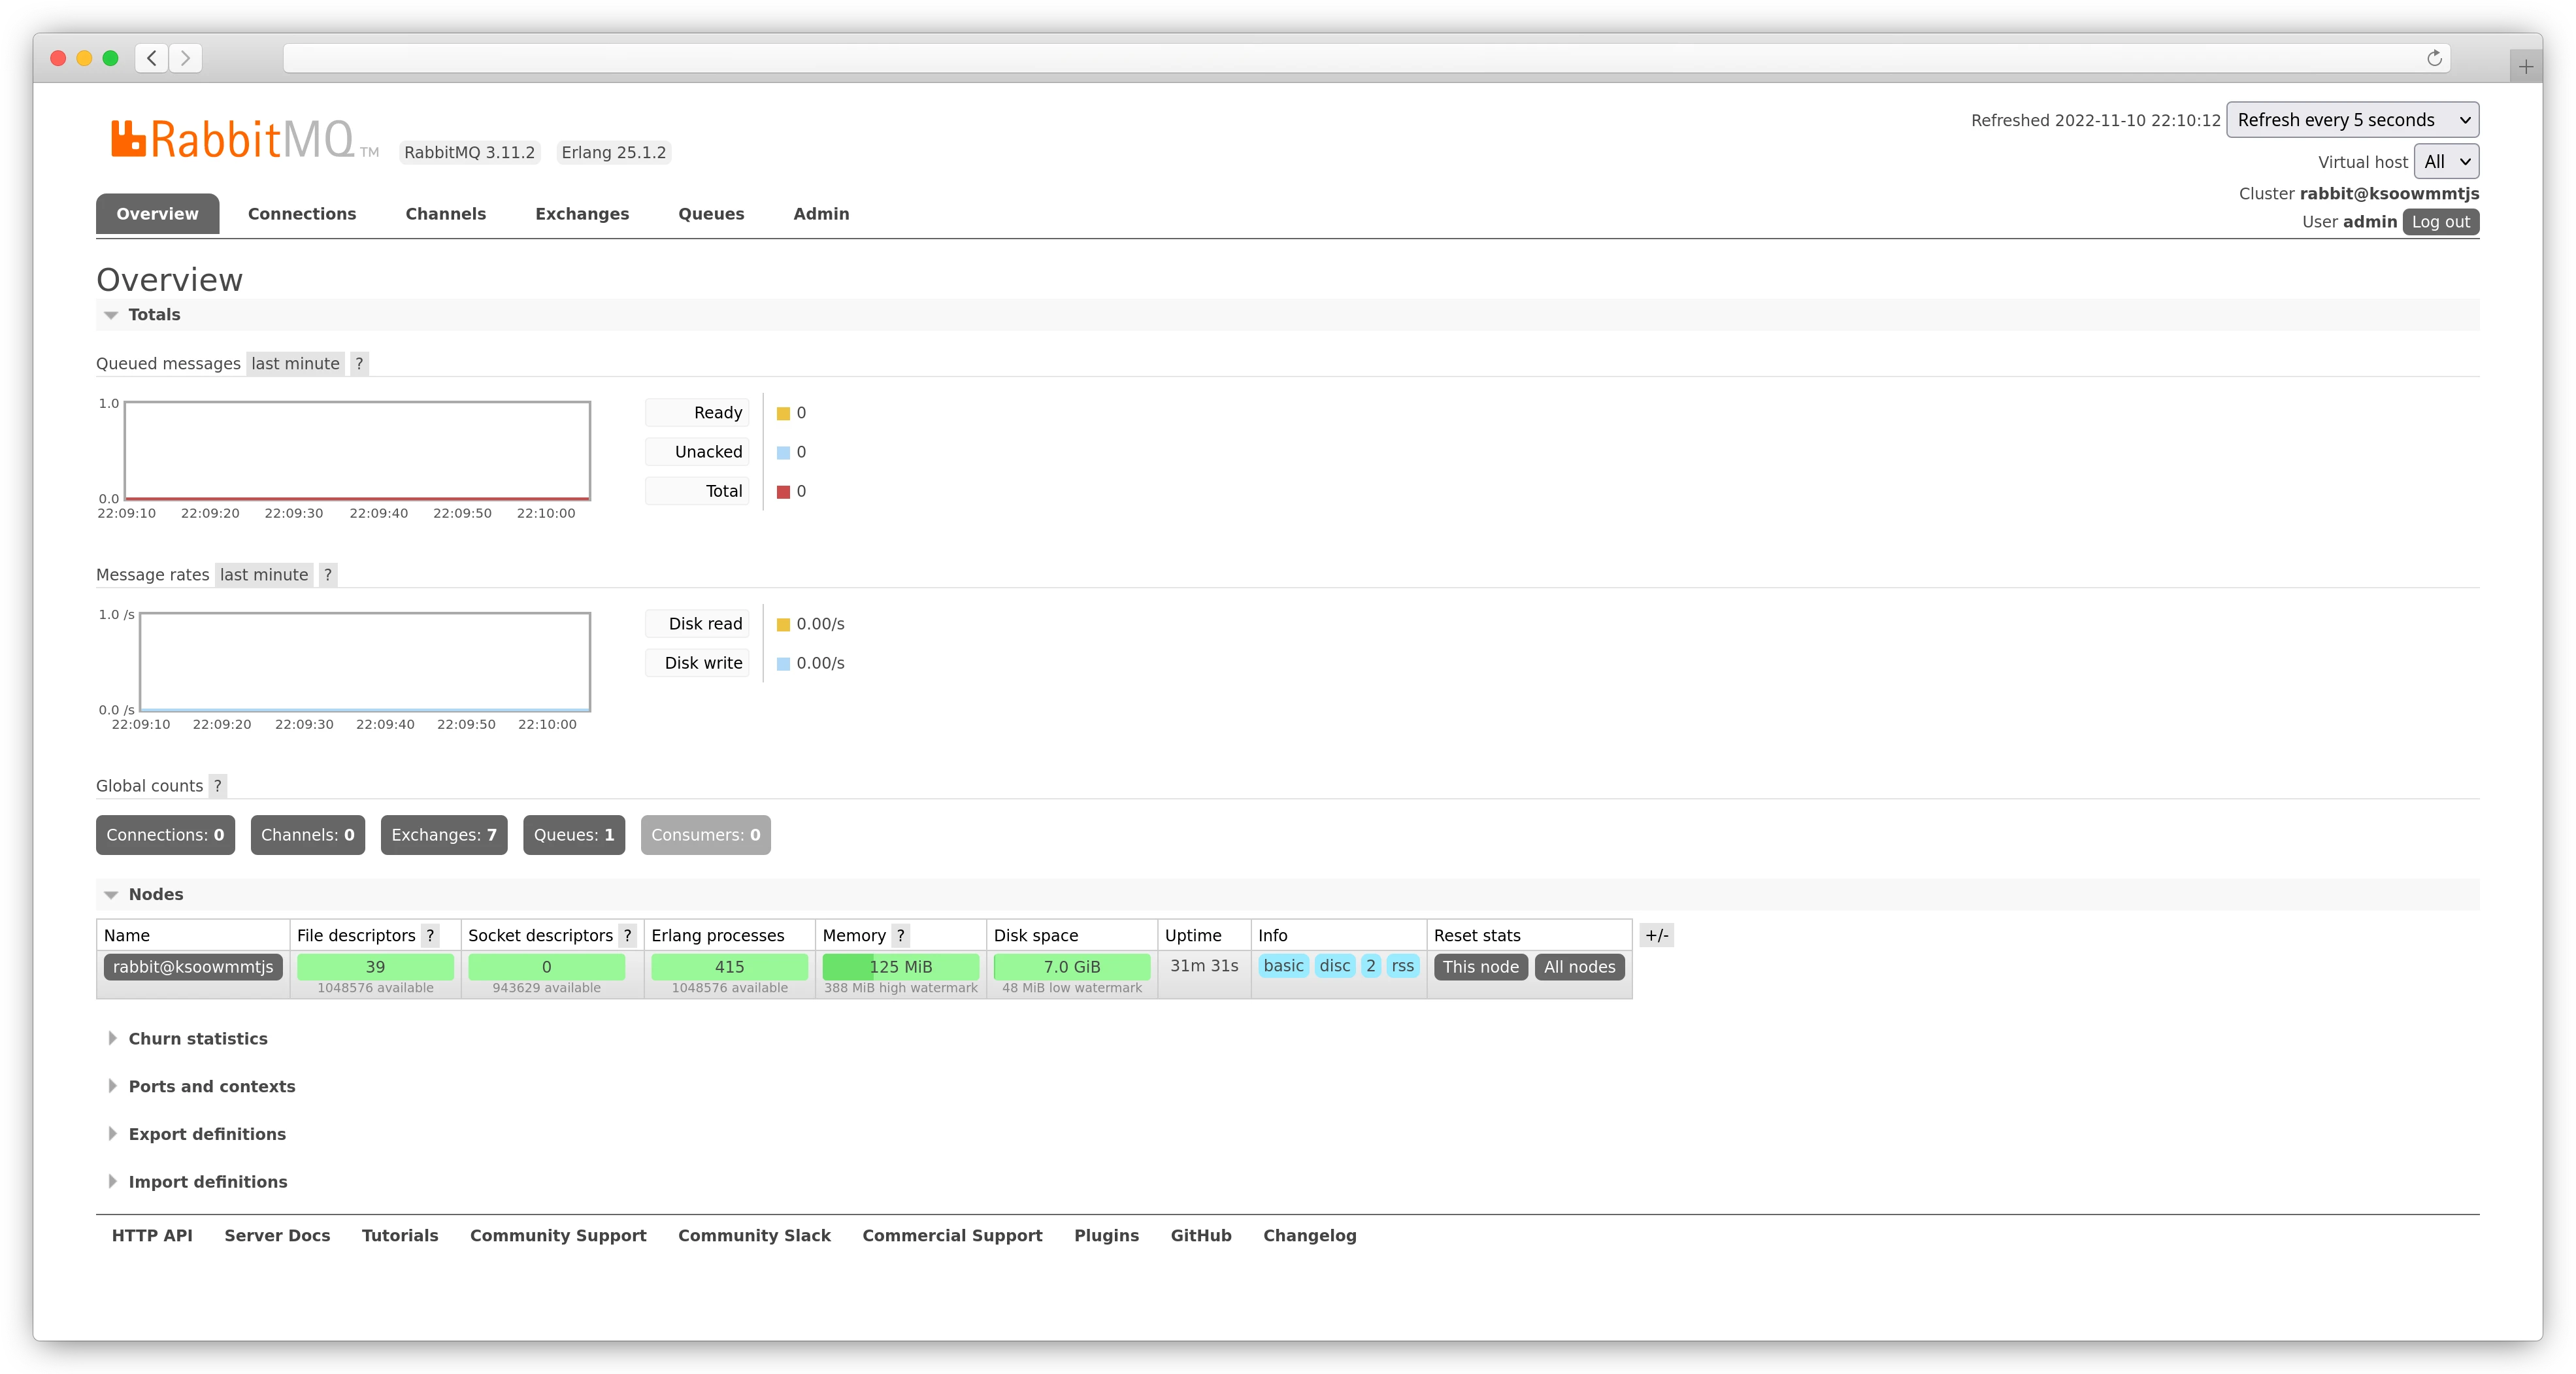This screenshot has height=1374, width=2576.
Task: Open help for Message rates
Action: pos(327,574)
